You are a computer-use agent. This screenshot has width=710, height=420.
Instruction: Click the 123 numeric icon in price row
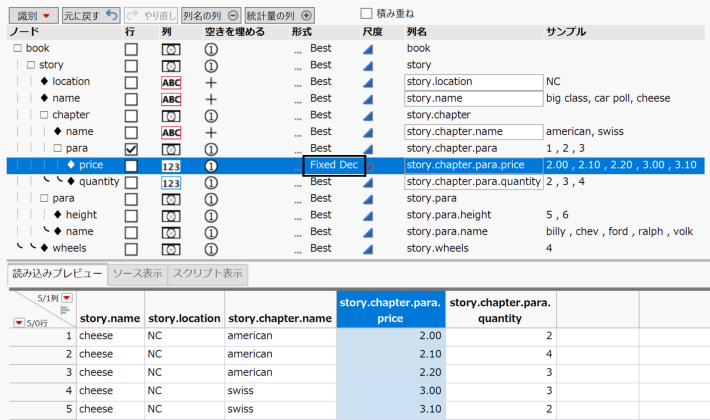171,165
